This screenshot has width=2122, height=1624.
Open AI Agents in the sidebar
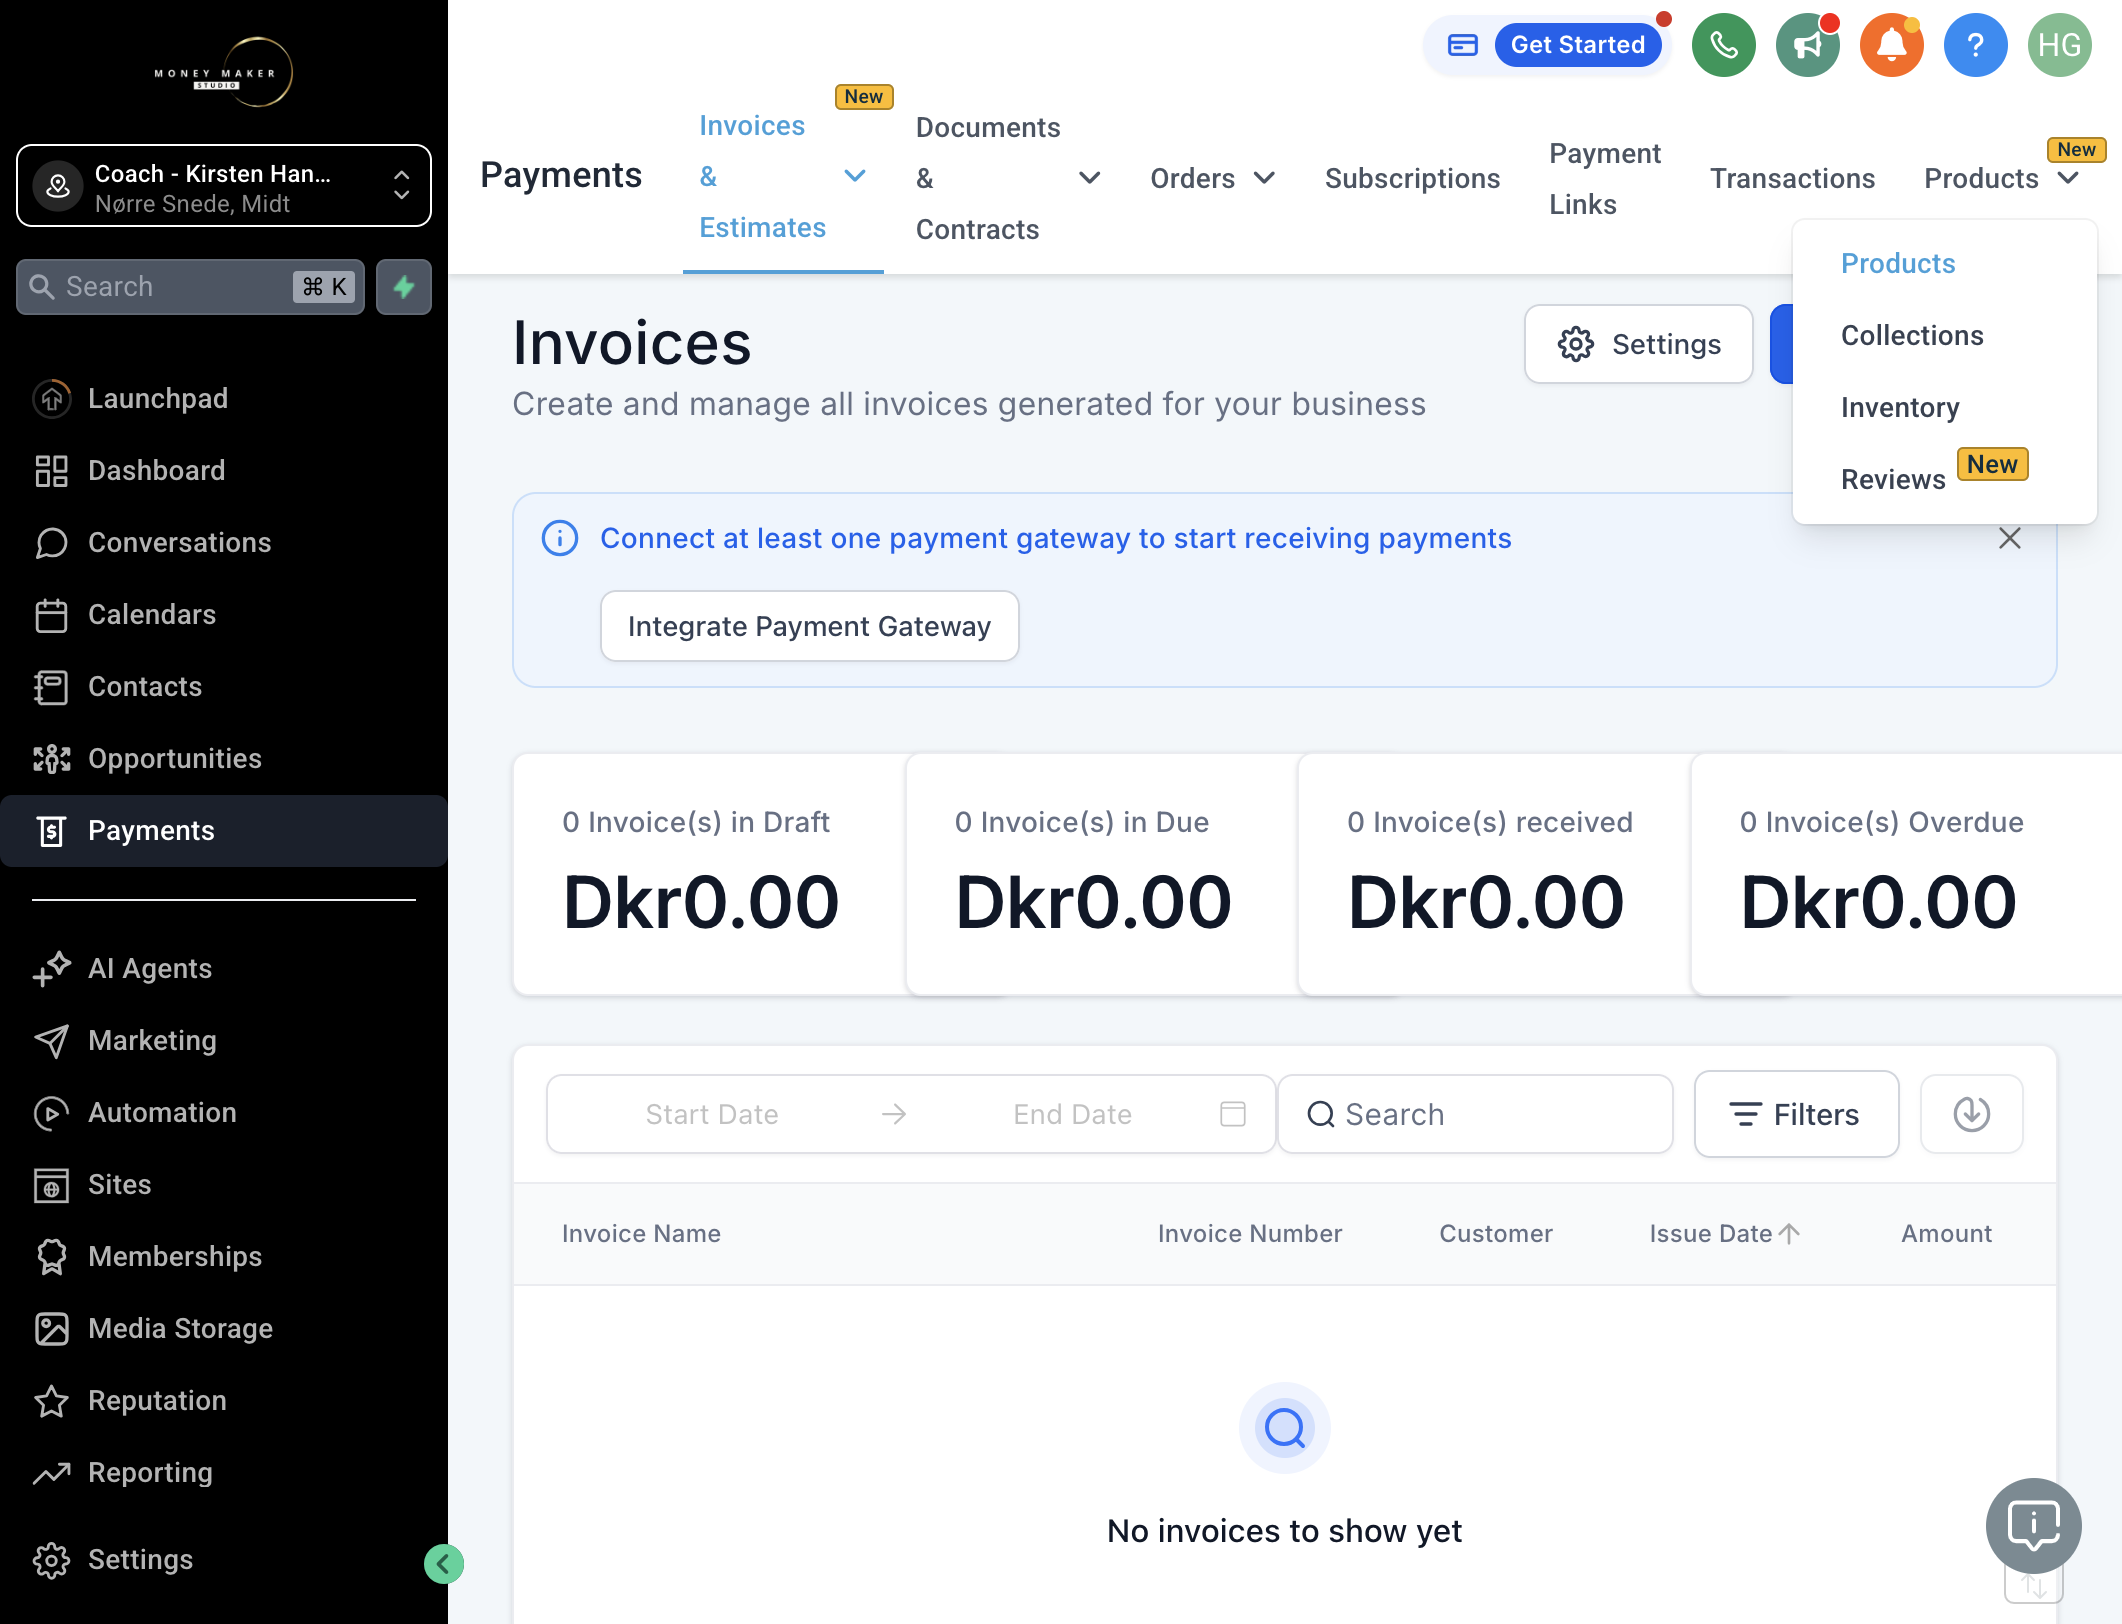[x=224, y=968]
